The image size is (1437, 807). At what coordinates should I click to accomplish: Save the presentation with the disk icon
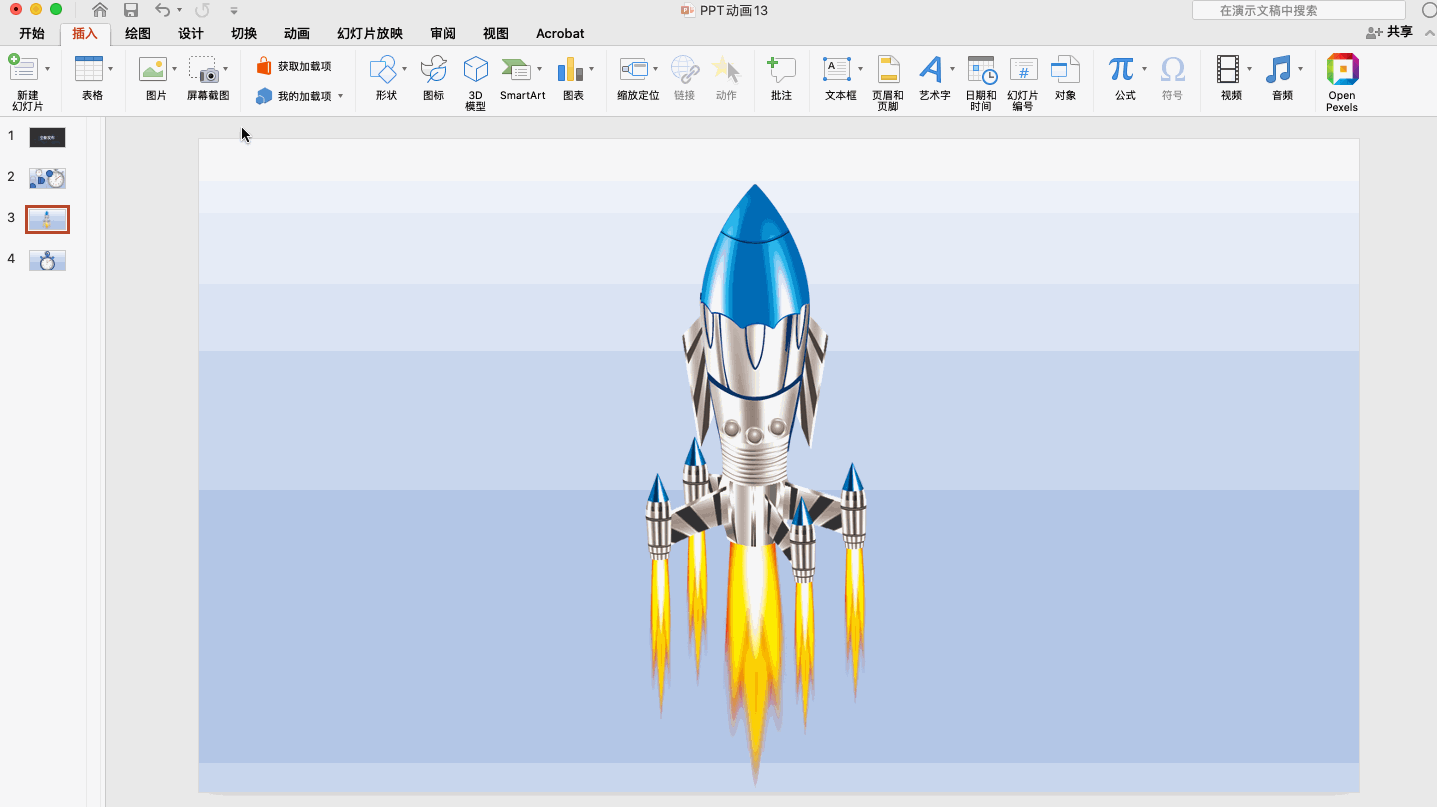tap(131, 10)
